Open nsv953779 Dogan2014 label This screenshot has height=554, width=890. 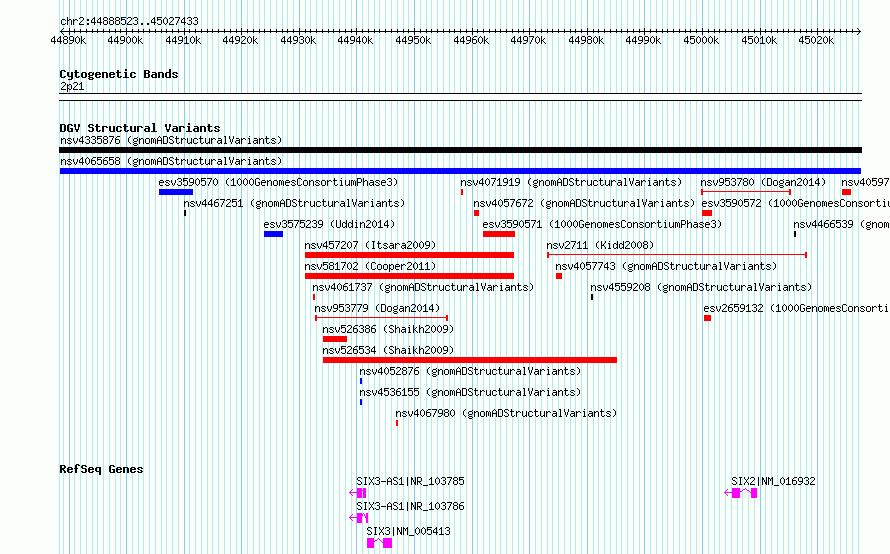pos(377,308)
